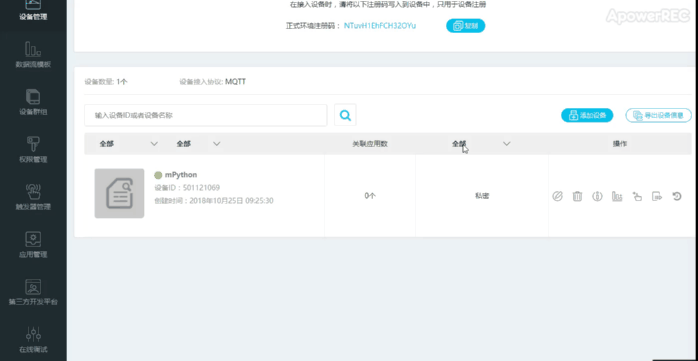698x361 pixels.
Task: Click the 设备接入协议: MQTT text
Action: coord(212,82)
